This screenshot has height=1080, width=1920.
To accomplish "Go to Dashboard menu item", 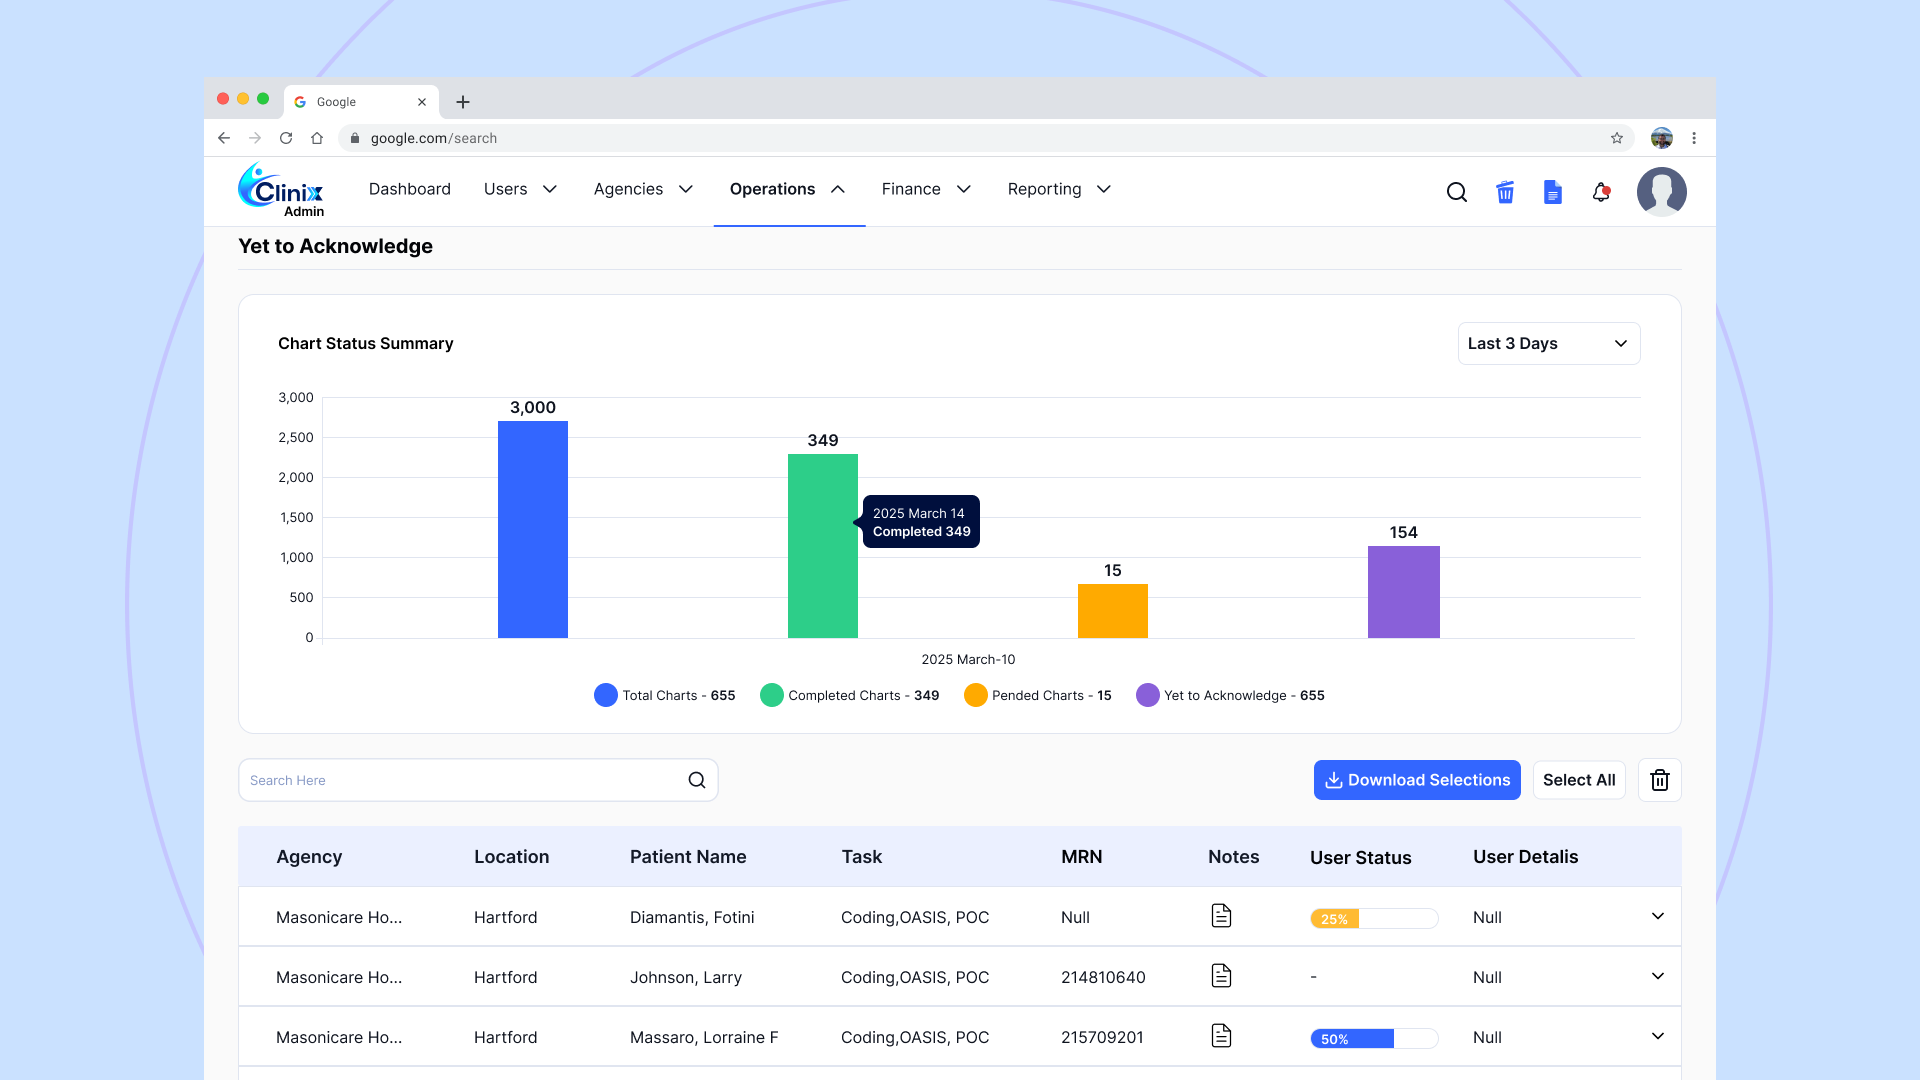I will (x=410, y=189).
